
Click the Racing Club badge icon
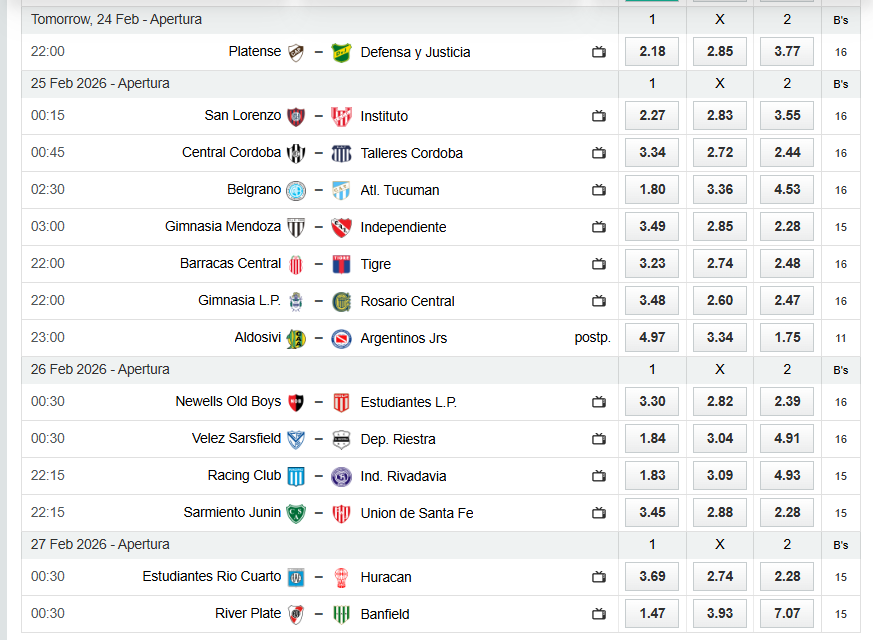(296, 476)
